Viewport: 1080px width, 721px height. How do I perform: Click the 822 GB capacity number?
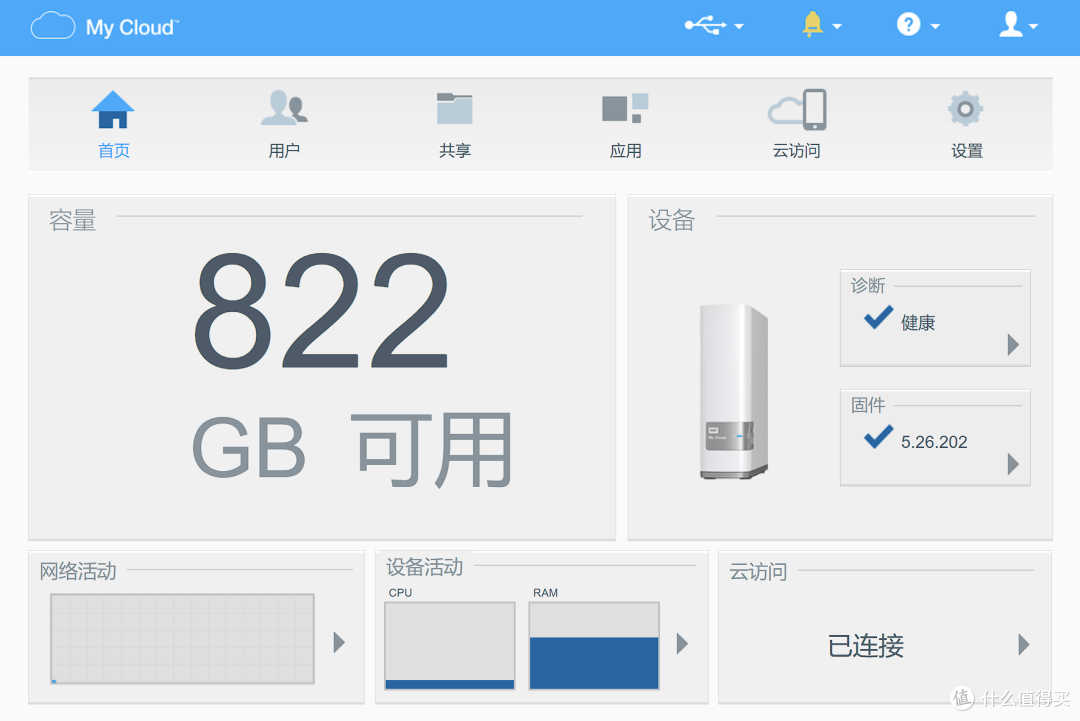[x=322, y=310]
